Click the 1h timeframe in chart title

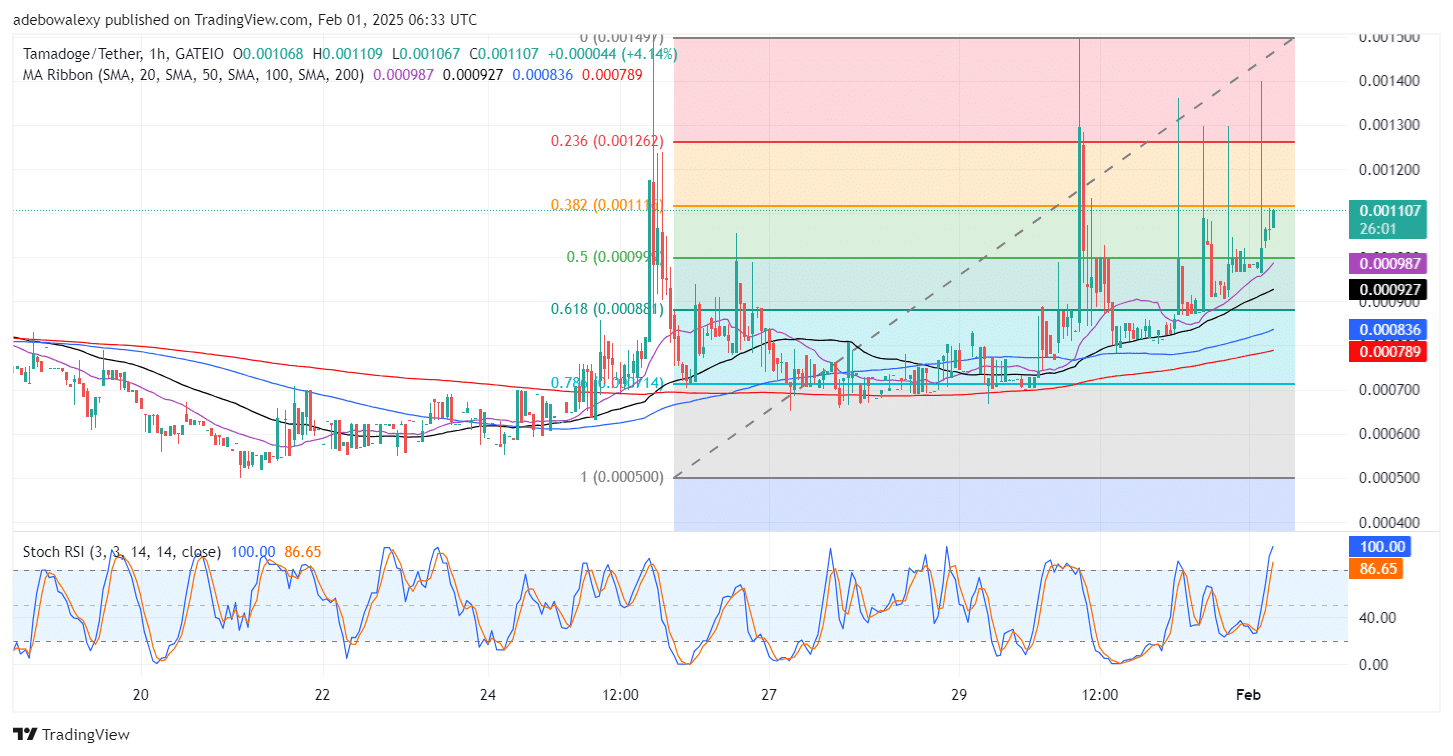click(x=159, y=54)
